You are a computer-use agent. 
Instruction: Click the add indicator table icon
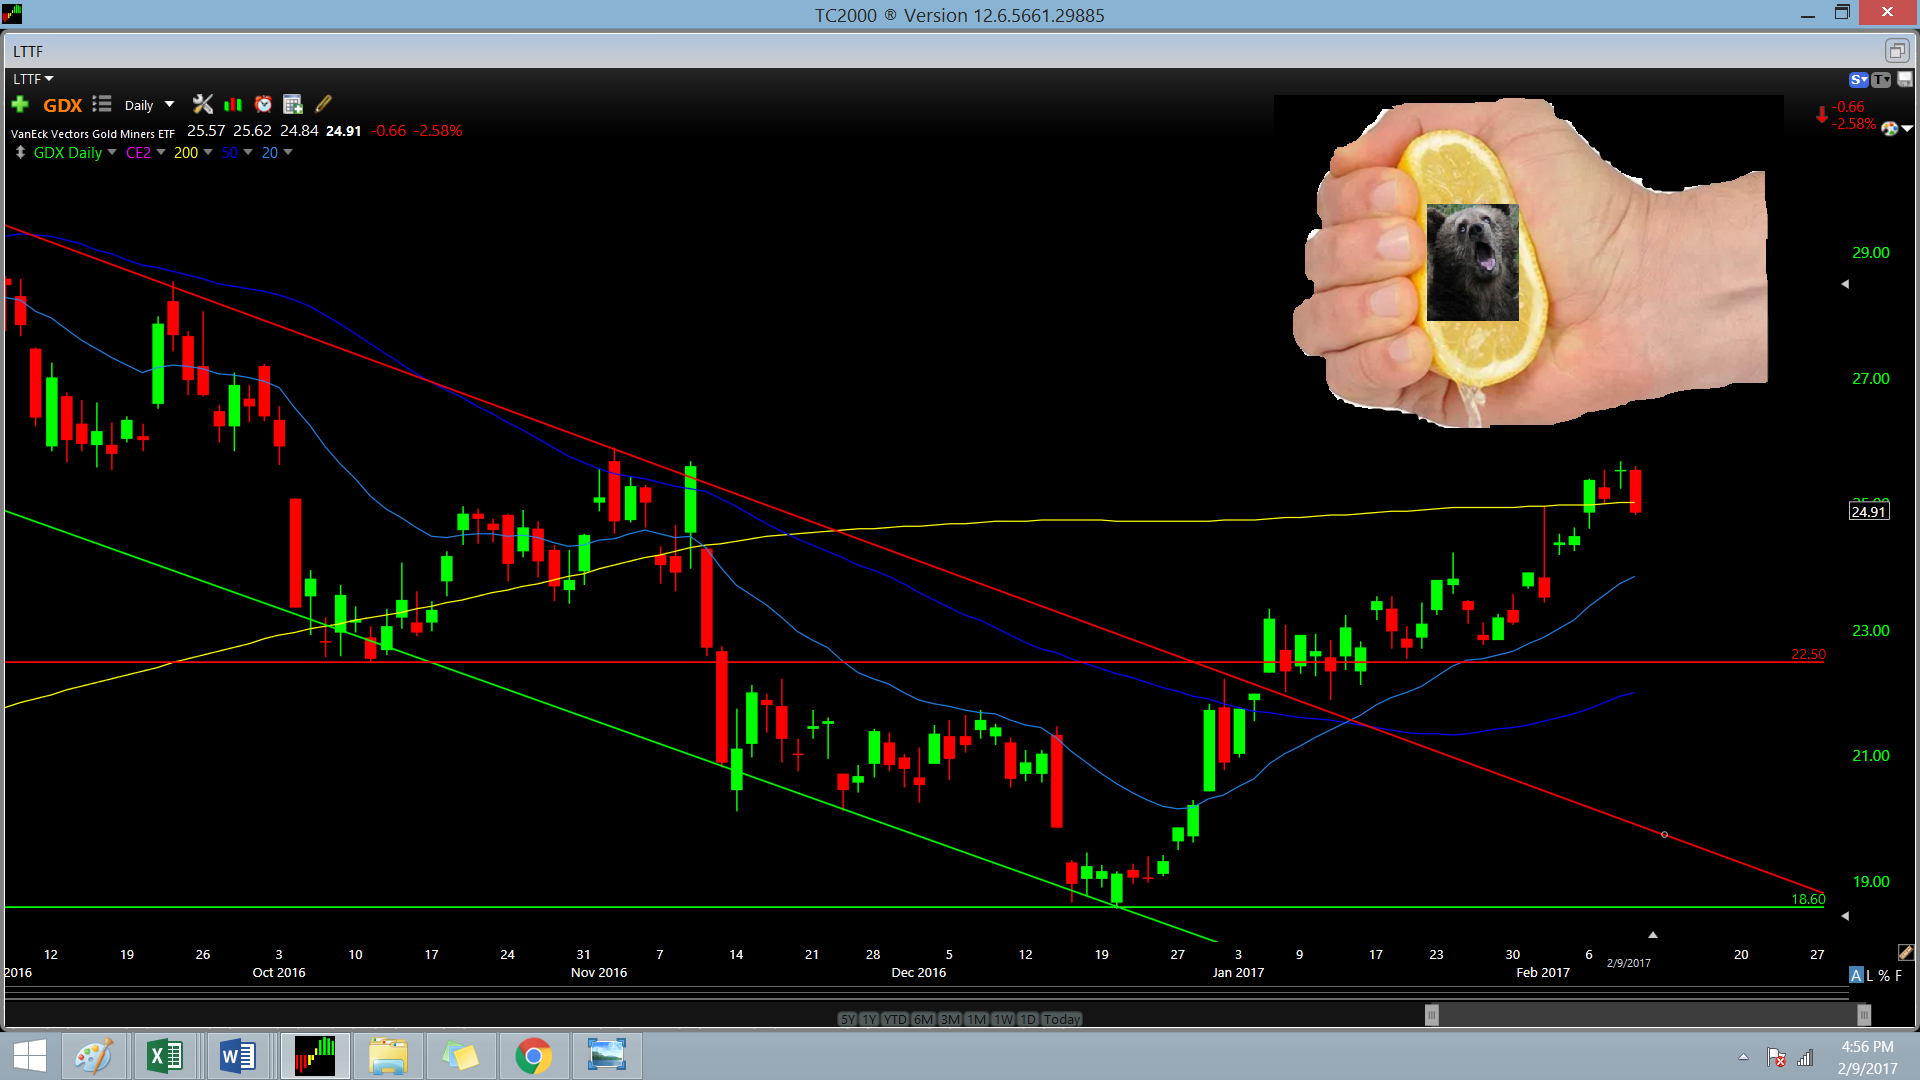coord(293,104)
